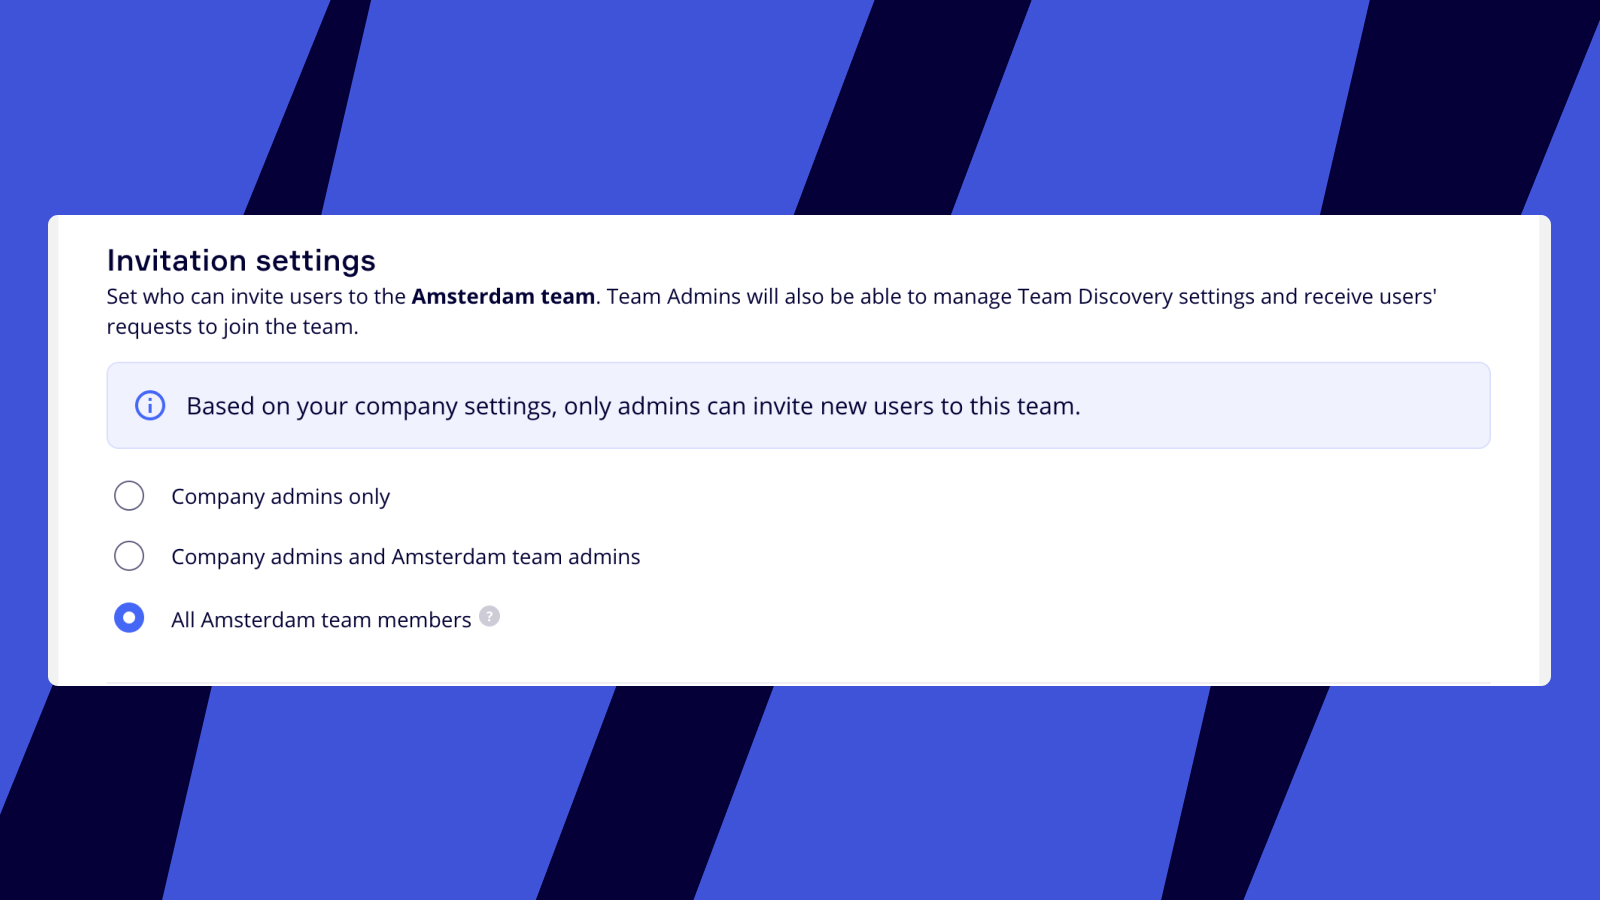Choose Company admins and Amsterdam team admins radio
This screenshot has height=900, width=1600.
tap(129, 556)
